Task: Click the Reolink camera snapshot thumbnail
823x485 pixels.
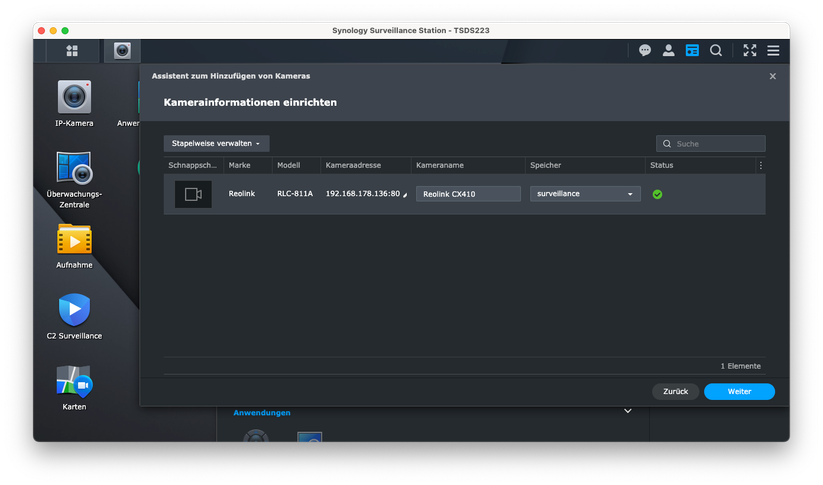Action: pos(193,194)
